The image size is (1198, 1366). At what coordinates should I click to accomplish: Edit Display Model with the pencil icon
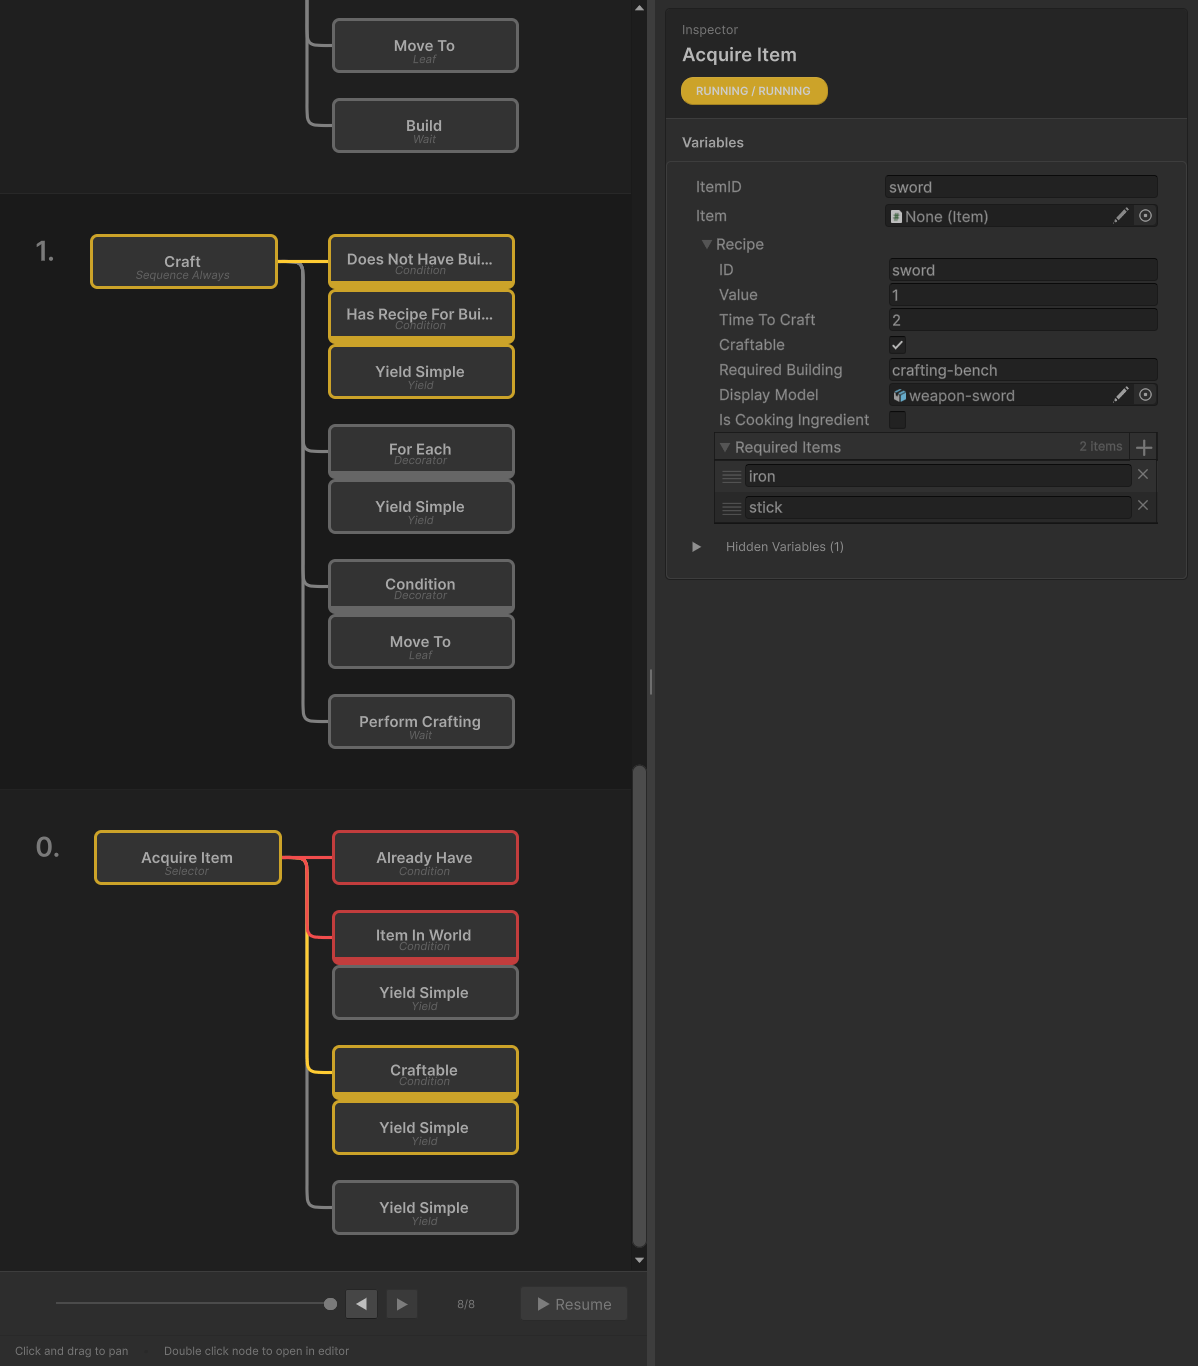click(x=1121, y=394)
